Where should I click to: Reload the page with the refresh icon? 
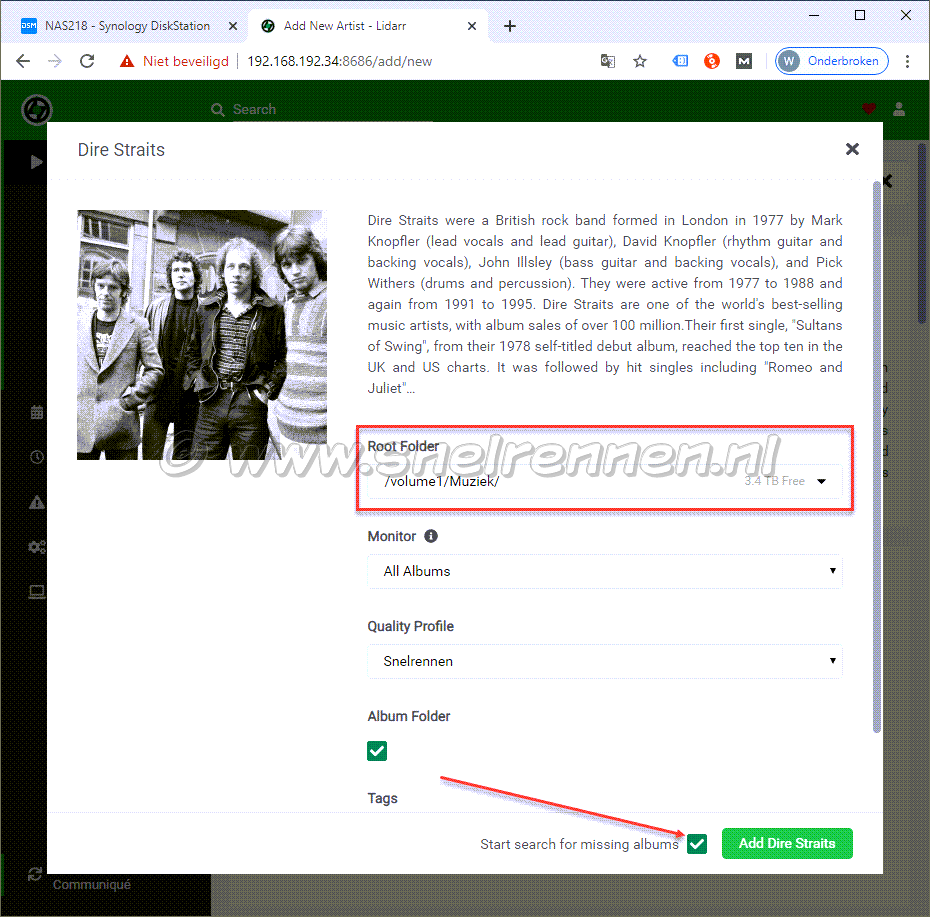pos(87,61)
